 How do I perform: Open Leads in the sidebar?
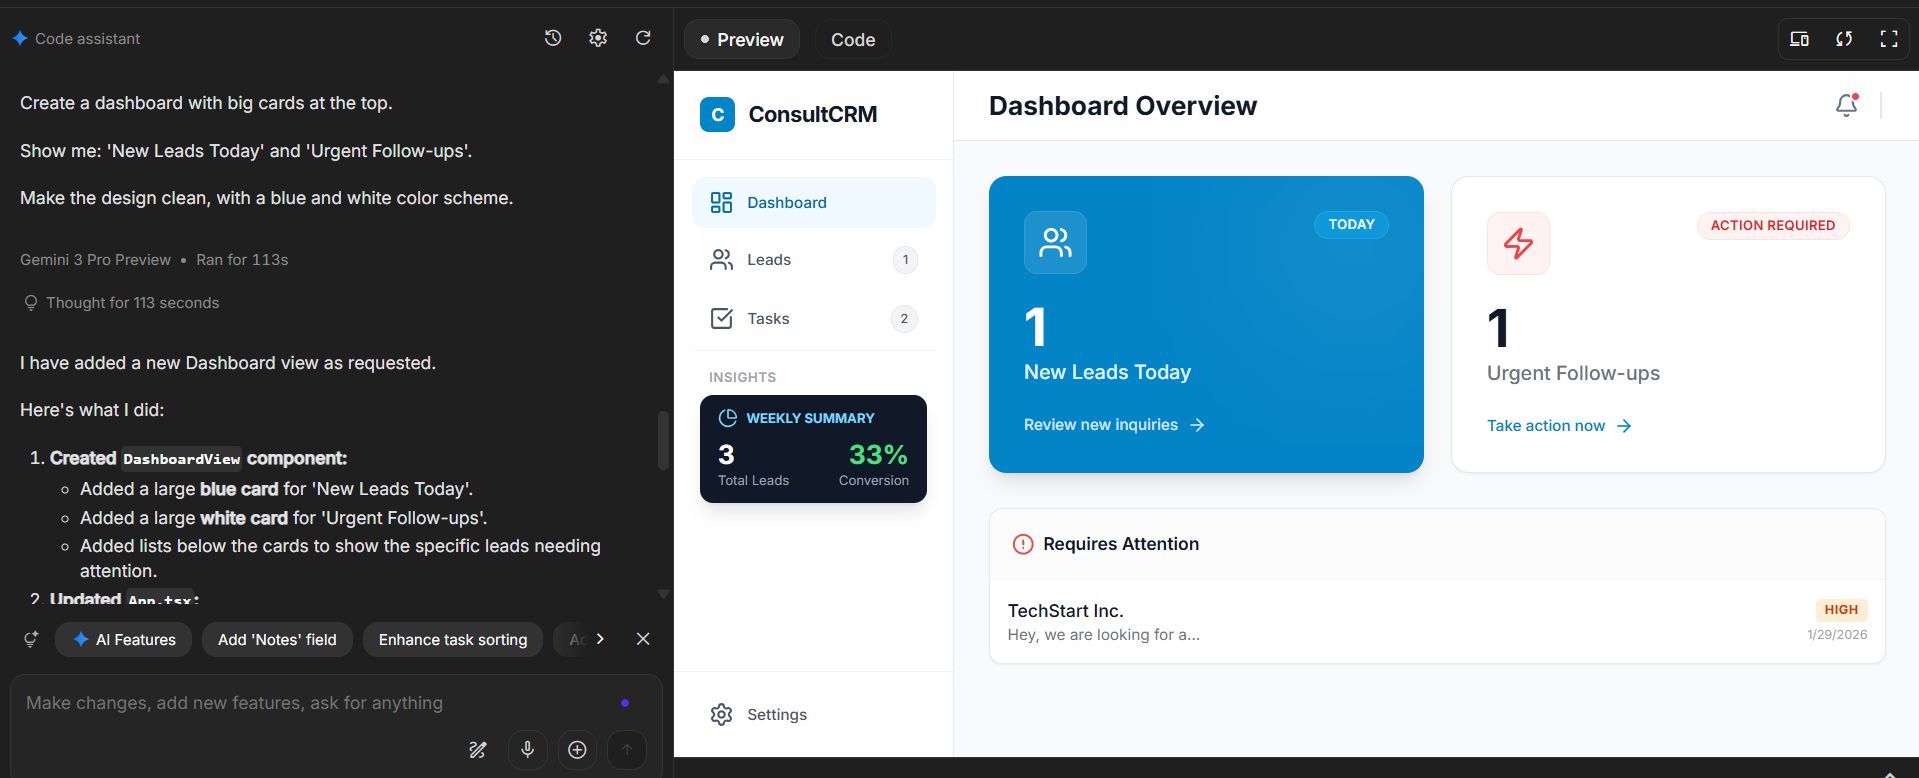coord(814,260)
